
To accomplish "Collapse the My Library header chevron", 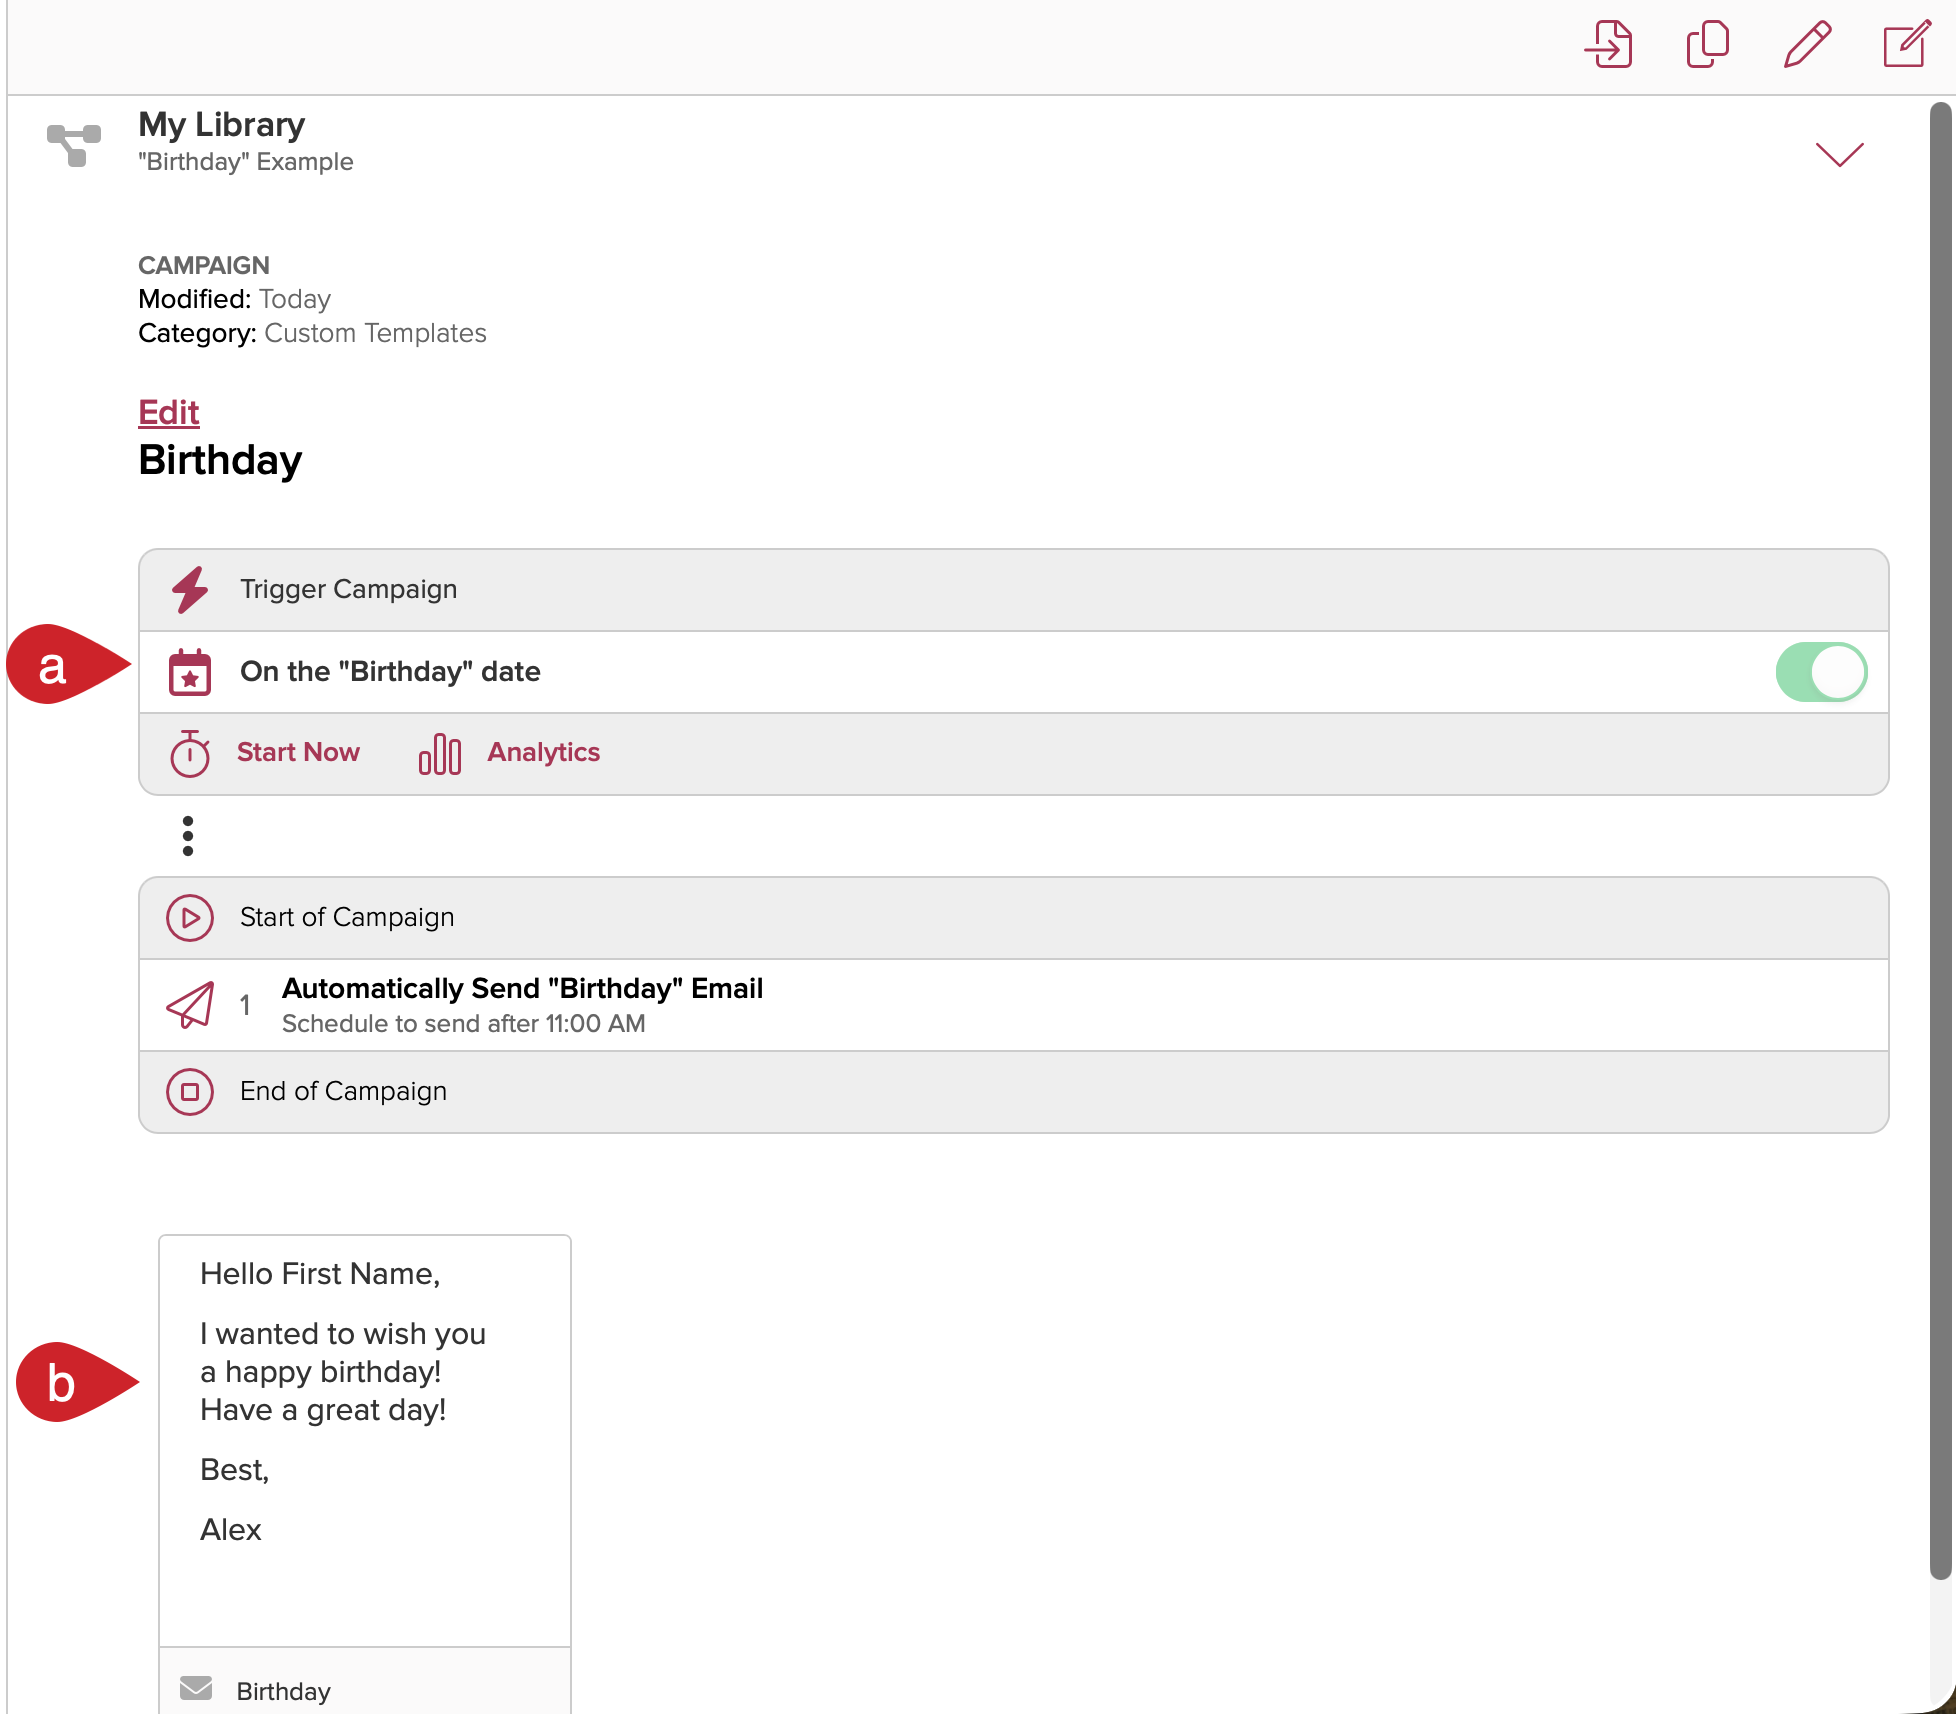I will click(x=1839, y=154).
